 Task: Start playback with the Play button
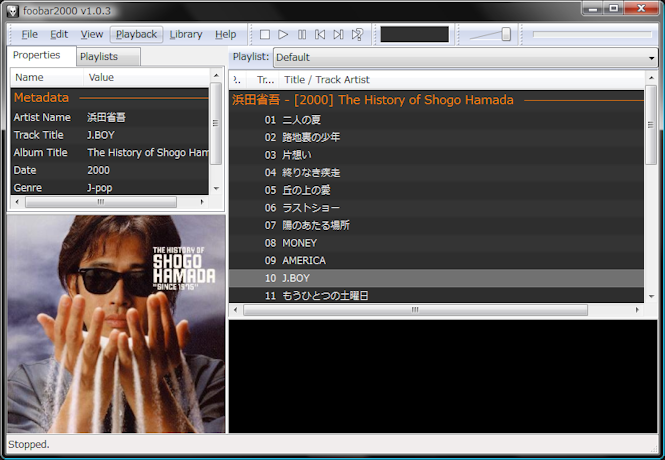(x=283, y=34)
